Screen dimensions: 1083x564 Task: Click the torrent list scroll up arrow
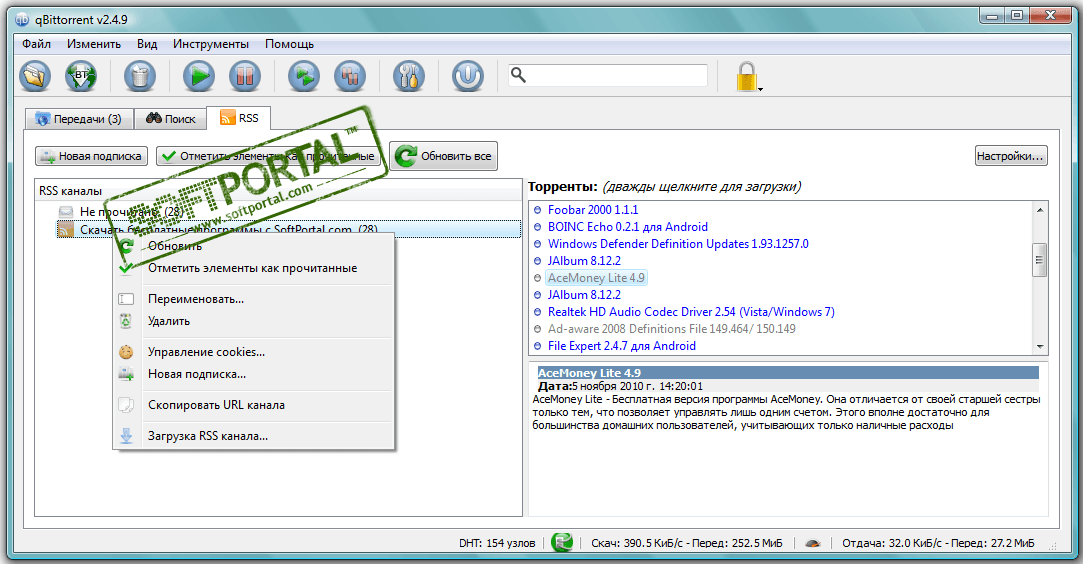(x=1039, y=209)
